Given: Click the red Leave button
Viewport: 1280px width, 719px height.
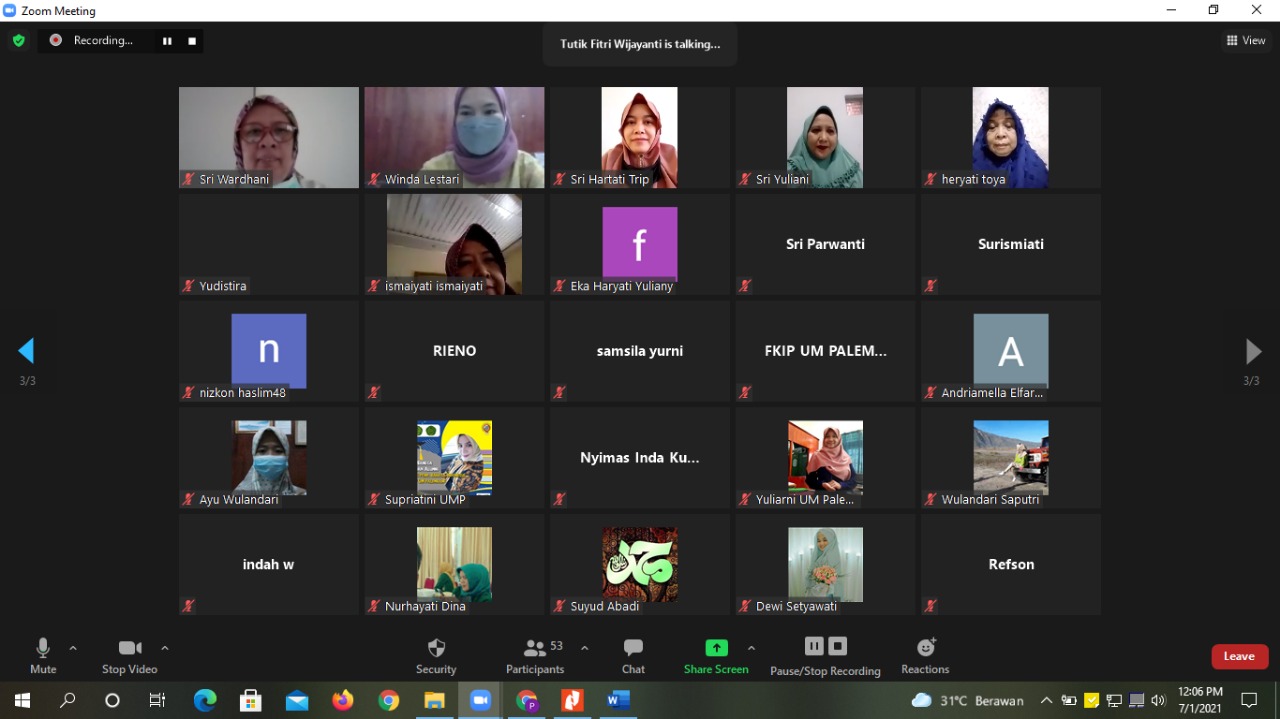Looking at the screenshot, I should 1240,656.
